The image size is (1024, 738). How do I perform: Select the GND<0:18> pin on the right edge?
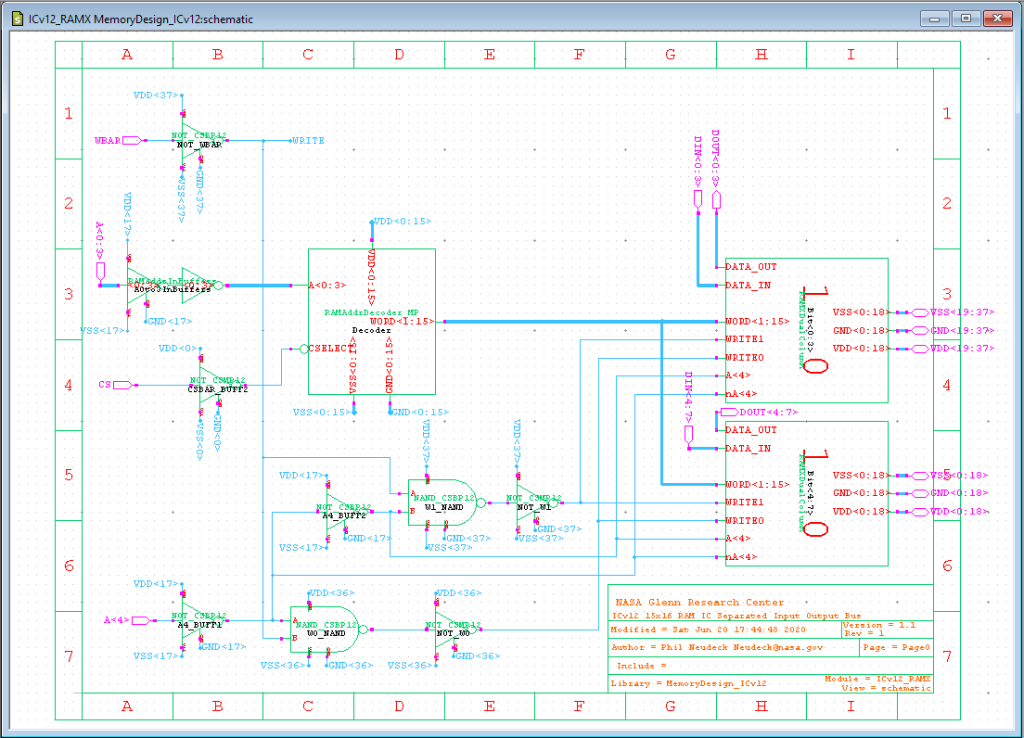(x=920, y=493)
